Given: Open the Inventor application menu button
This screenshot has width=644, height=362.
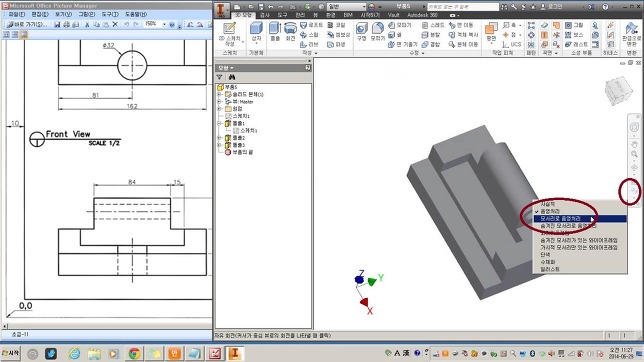Looking at the screenshot, I should (221, 10).
